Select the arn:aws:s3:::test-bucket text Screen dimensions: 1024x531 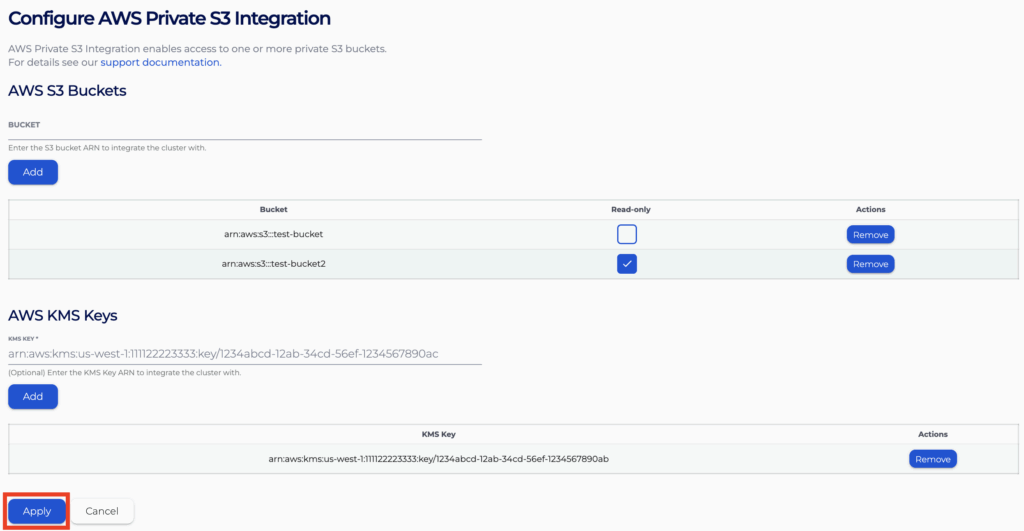(274, 234)
